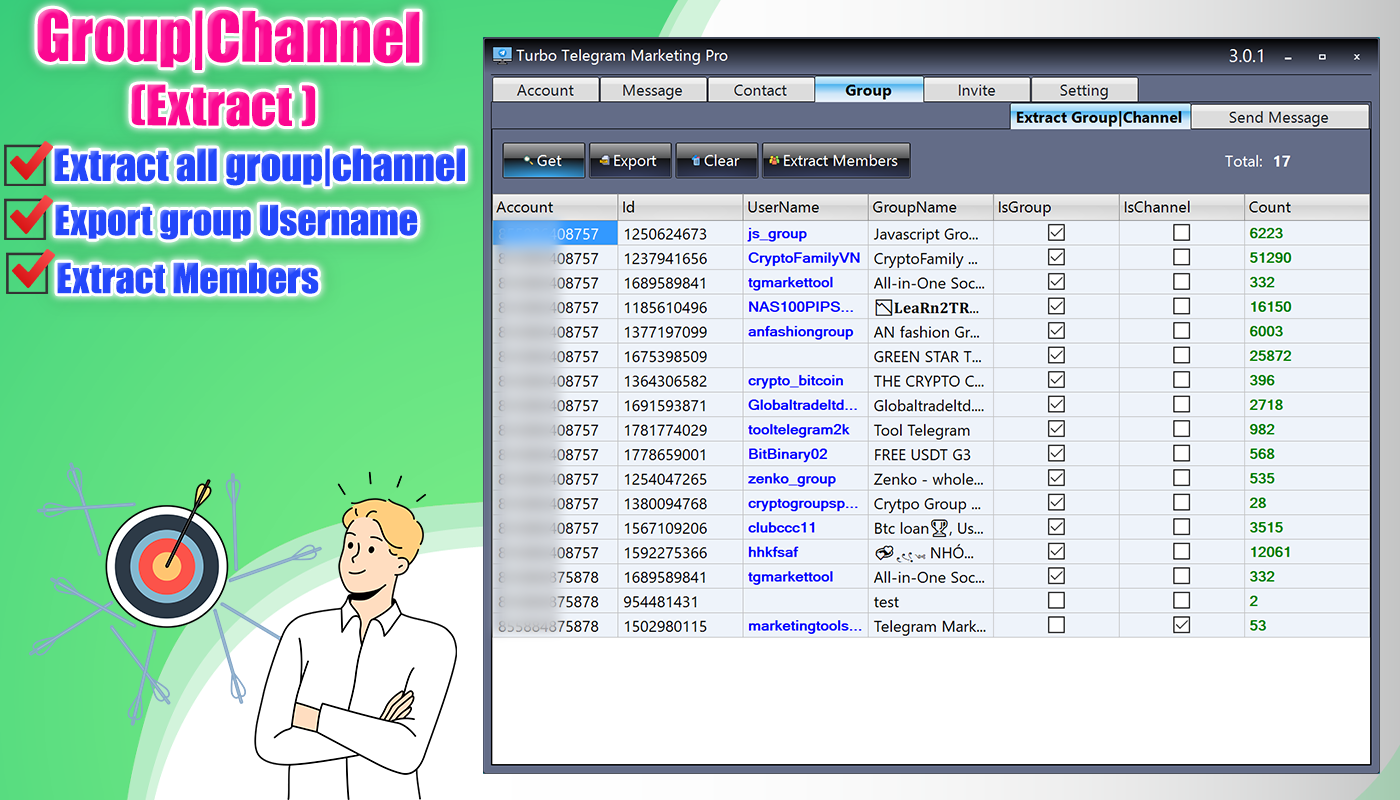This screenshot has height=800, width=1400.
Task: Toggle IsChannel checkbox for marketingtools row
Action: point(1182,625)
